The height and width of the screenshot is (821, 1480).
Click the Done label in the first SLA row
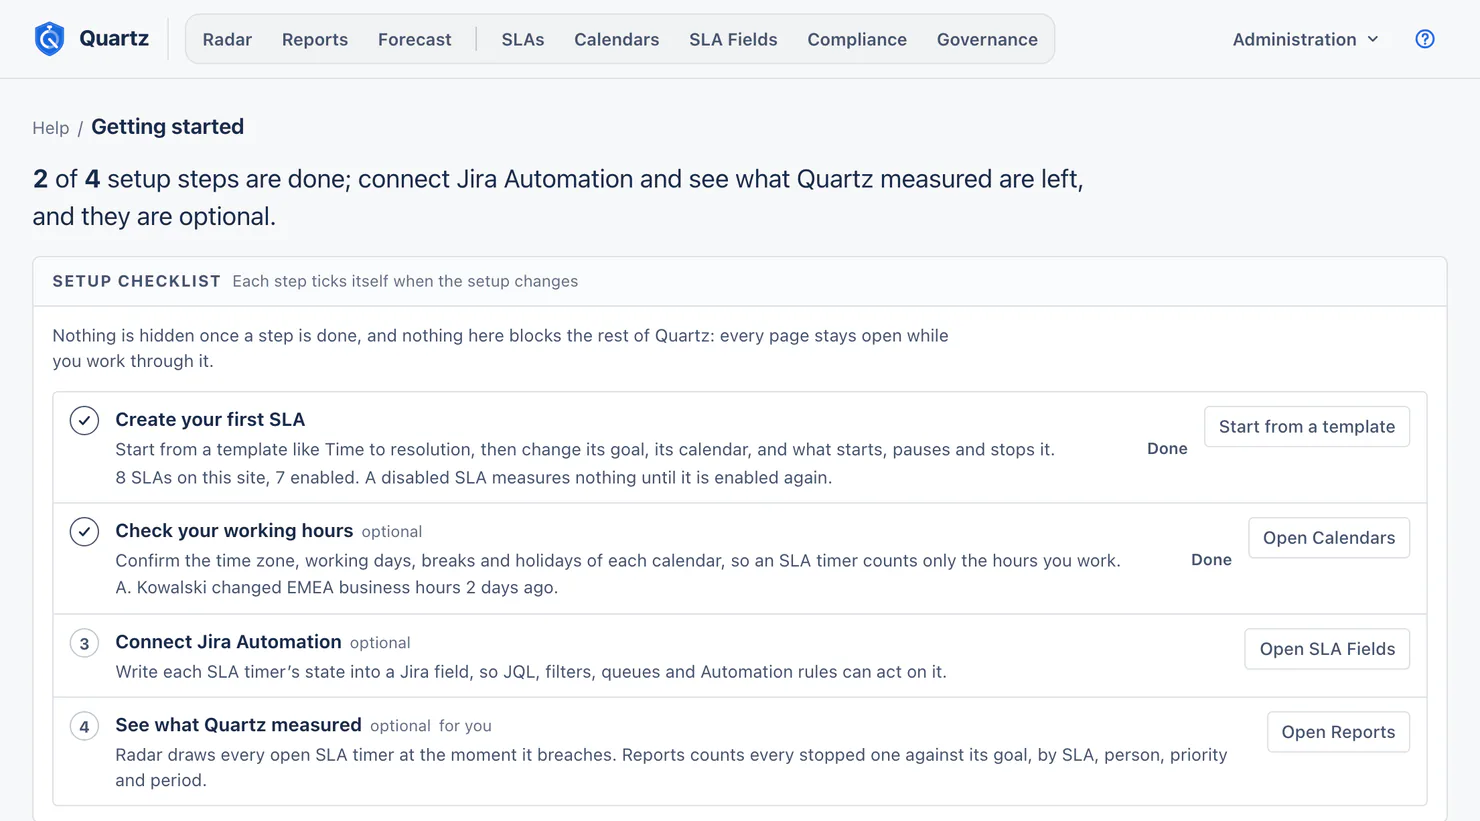click(x=1167, y=449)
